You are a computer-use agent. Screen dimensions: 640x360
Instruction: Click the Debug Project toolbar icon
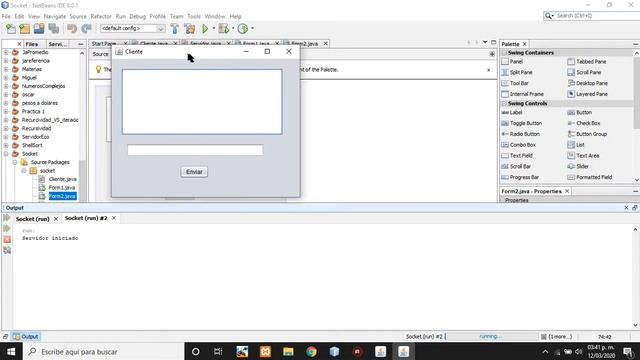tap(223, 29)
